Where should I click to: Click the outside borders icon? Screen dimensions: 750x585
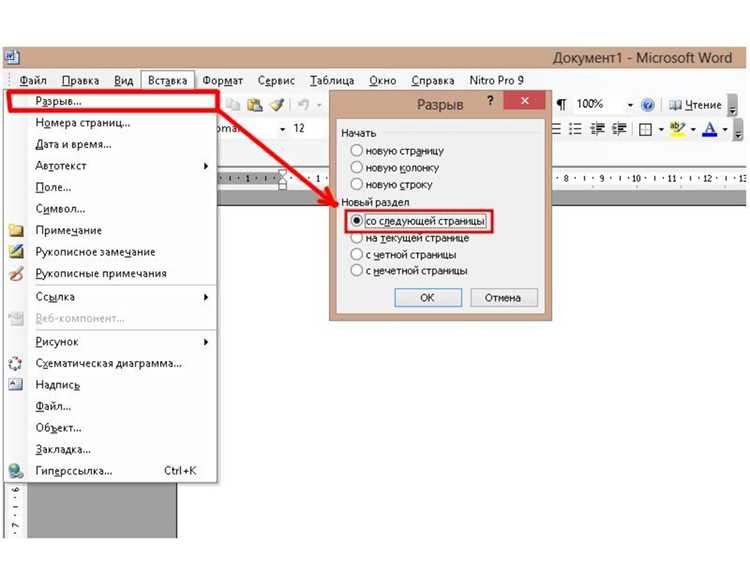[645, 130]
